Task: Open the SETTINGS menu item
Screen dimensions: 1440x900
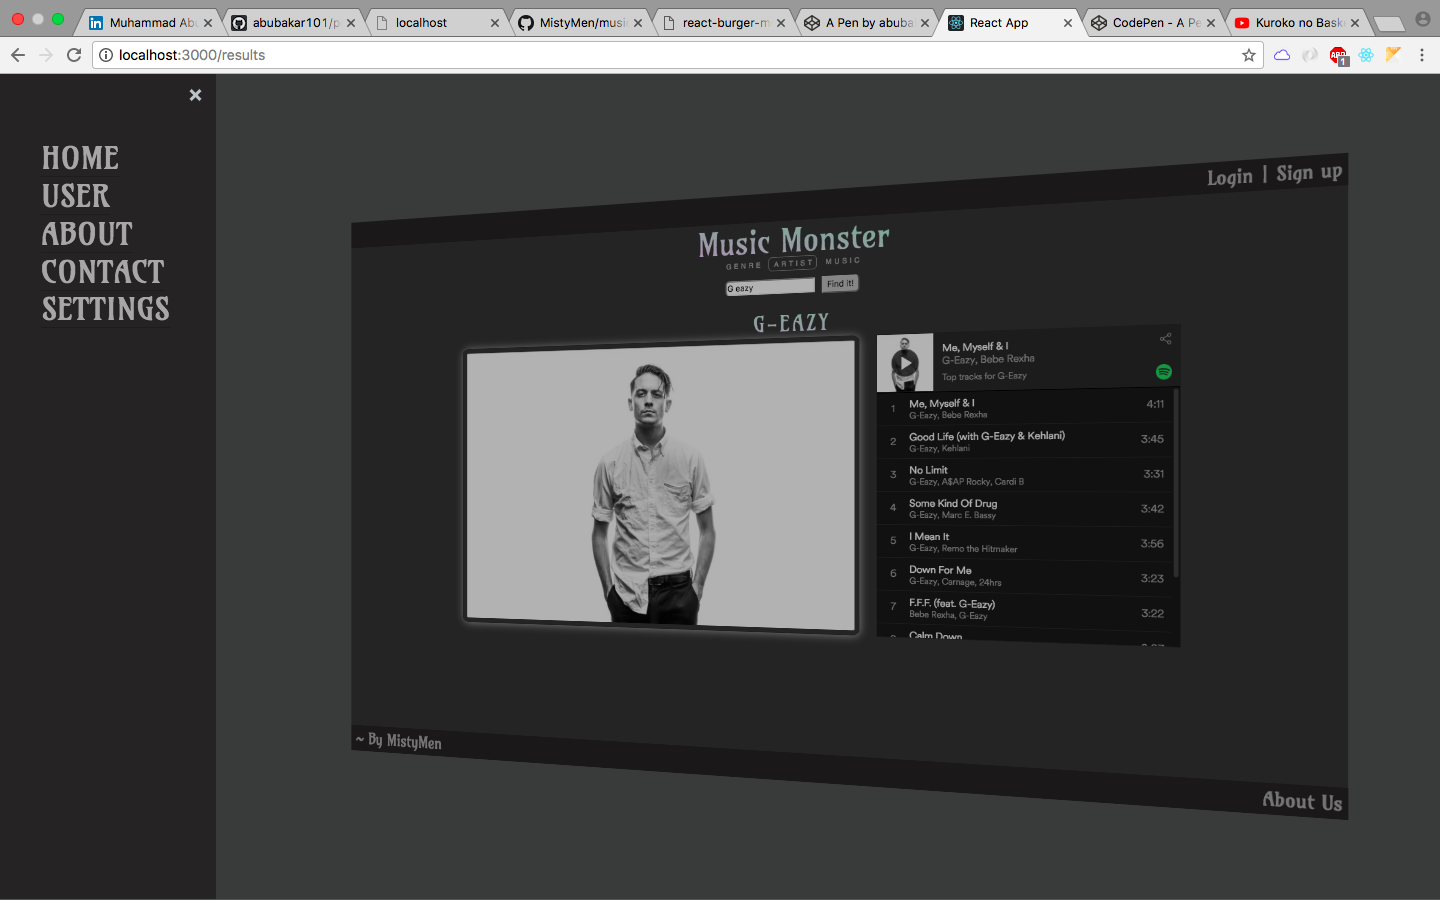Action: click(x=106, y=309)
